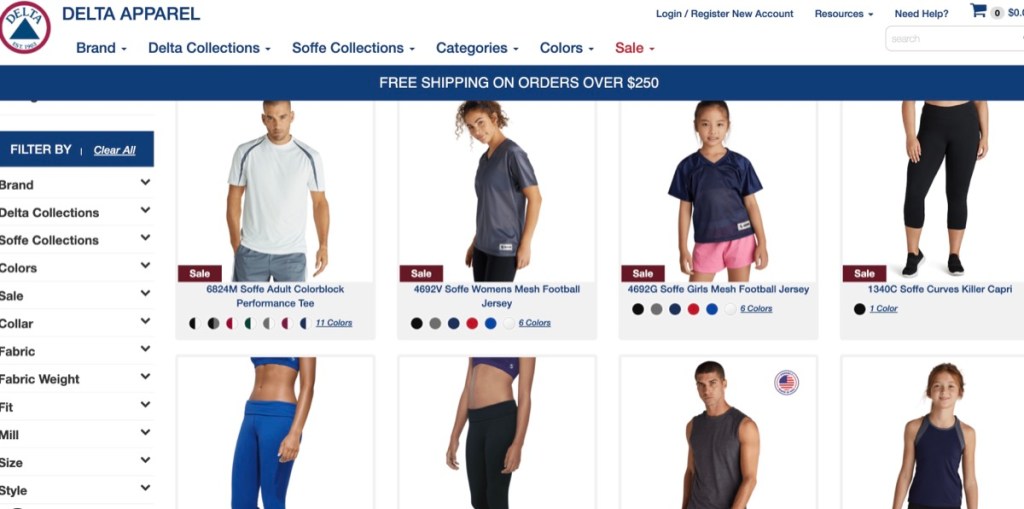Open the Resources dropdown

(843, 14)
